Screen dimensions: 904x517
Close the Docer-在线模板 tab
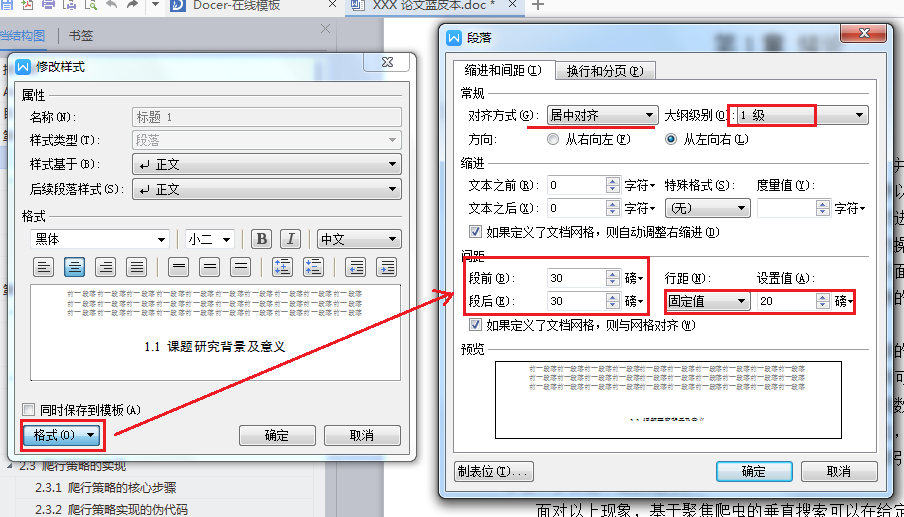pyautogui.click(x=332, y=5)
